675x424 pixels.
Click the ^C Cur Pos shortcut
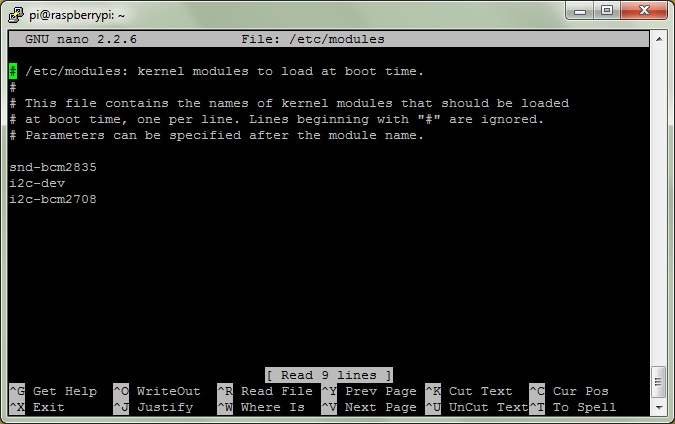(x=569, y=391)
